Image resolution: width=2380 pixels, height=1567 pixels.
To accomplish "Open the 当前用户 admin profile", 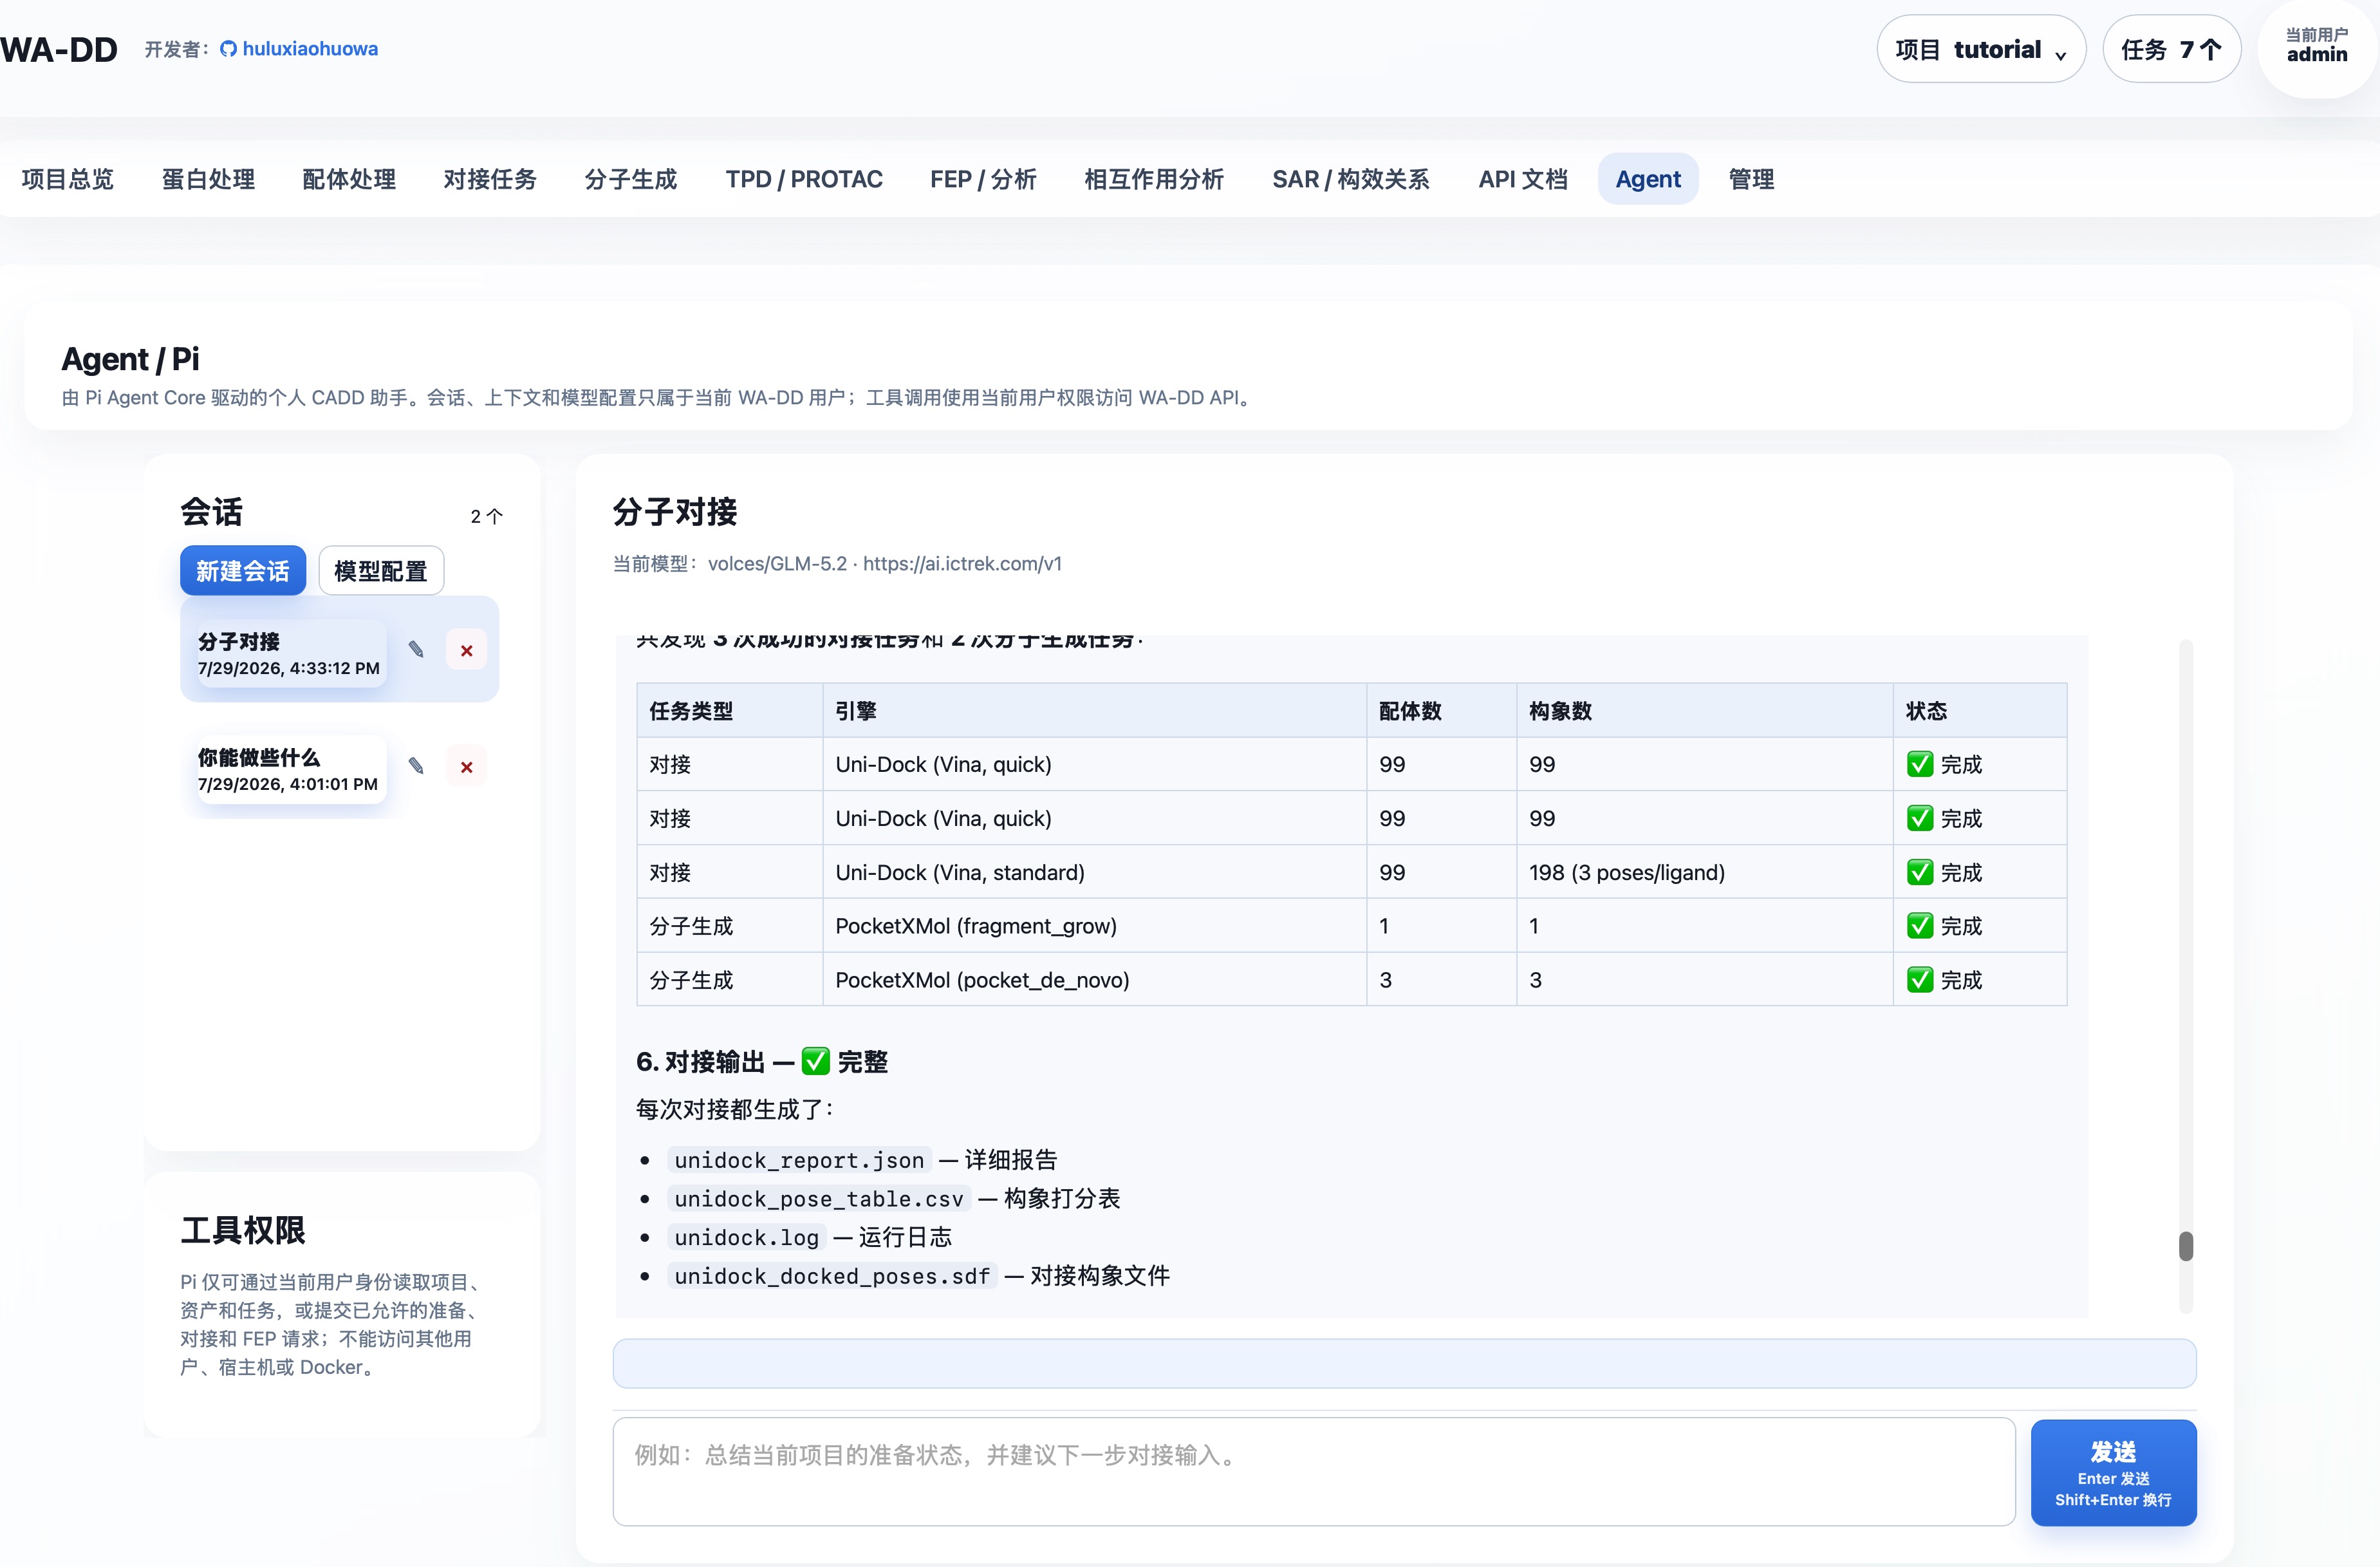I will [x=2316, y=46].
